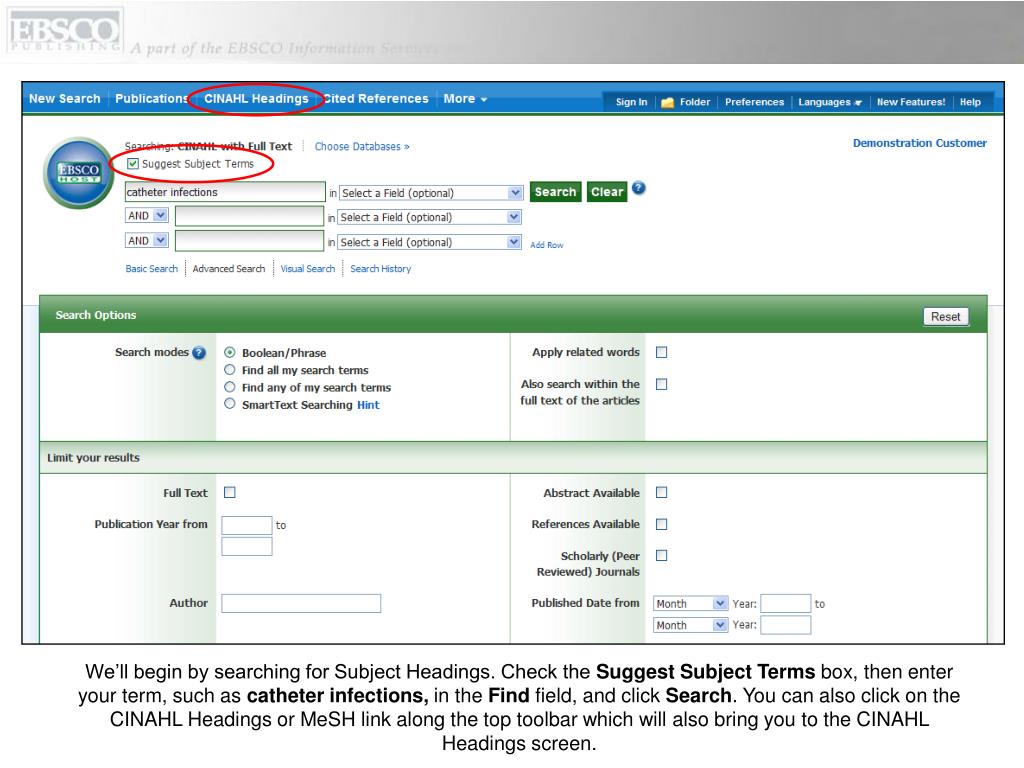Image resolution: width=1024 pixels, height=768 pixels.
Task: Click Demonstration Customer text
Action: click(x=920, y=143)
